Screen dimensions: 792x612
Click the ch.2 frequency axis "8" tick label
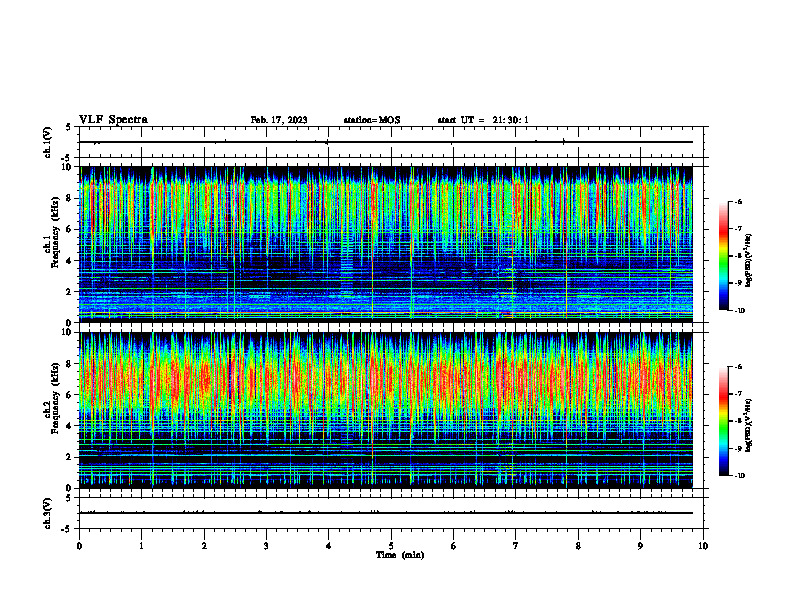[x=70, y=364]
